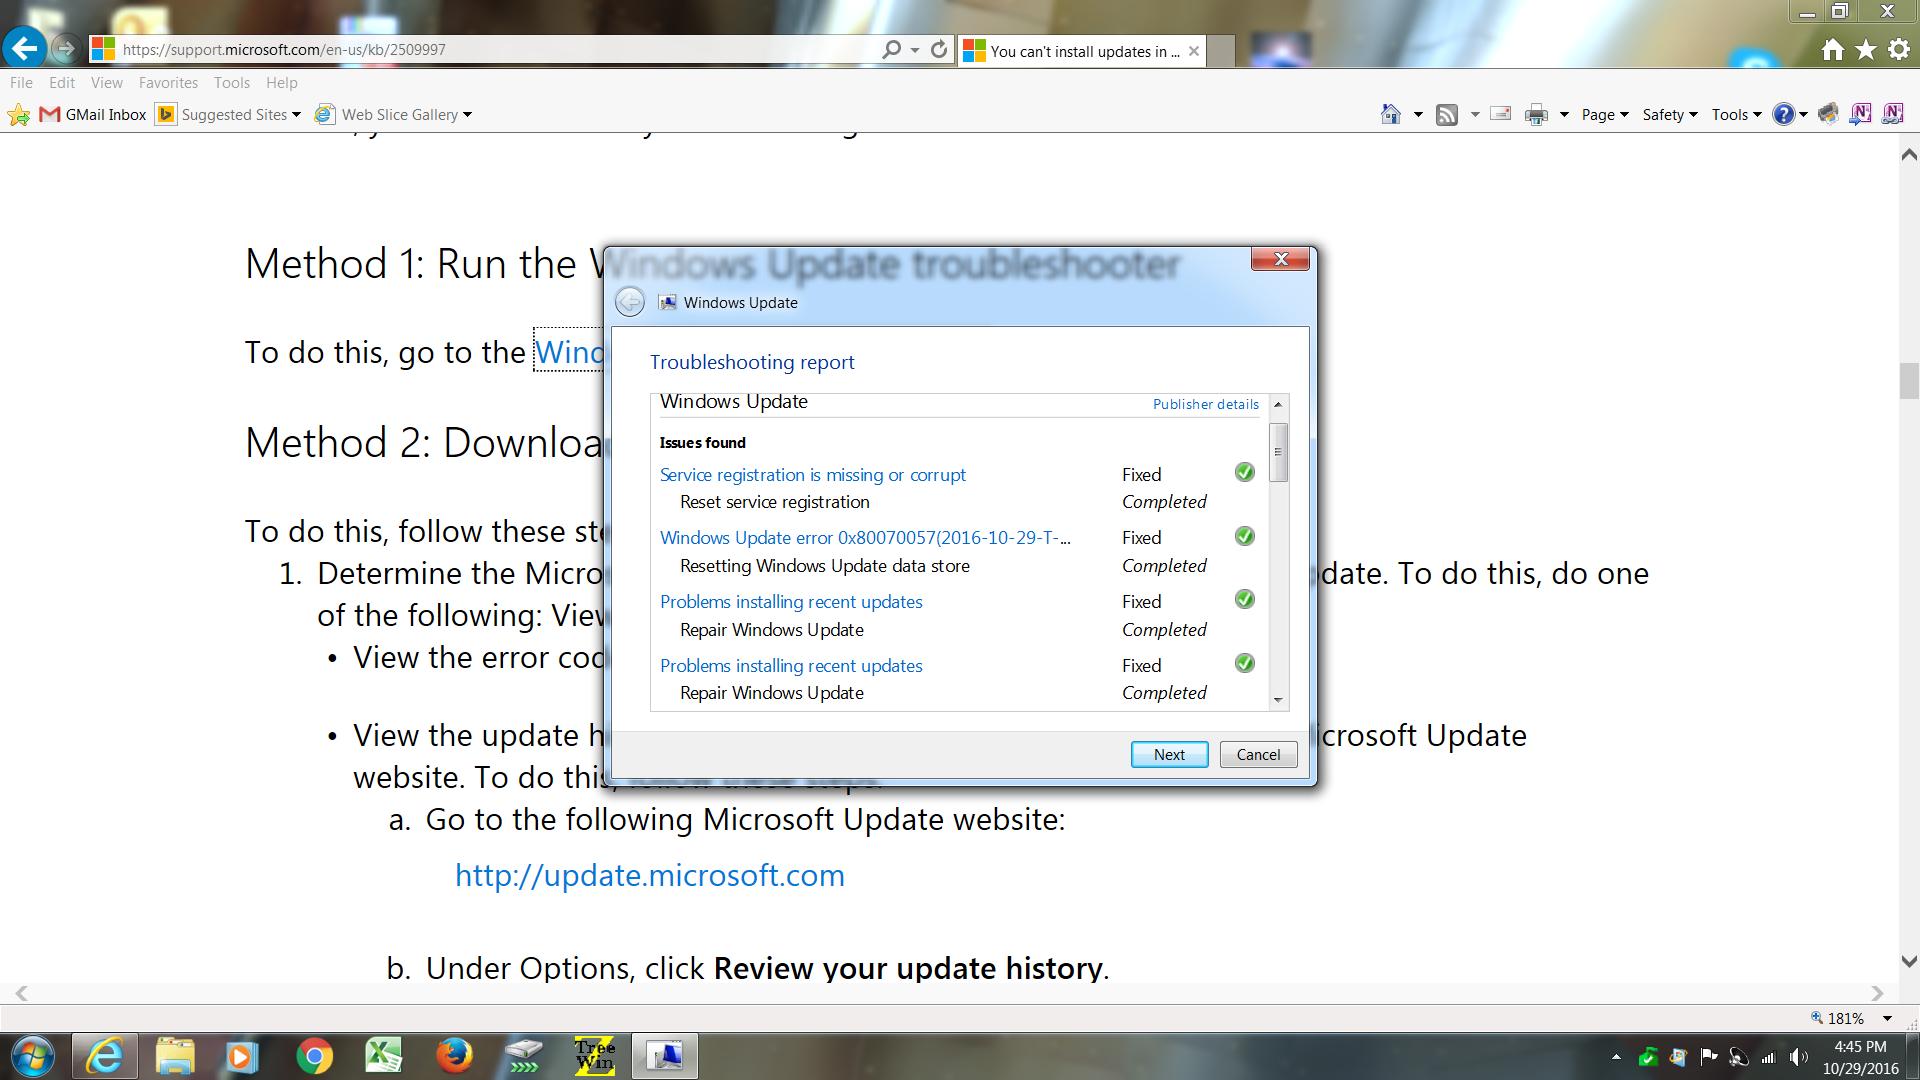
Task: Open Google Chrome from the taskbar
Action: coord(314,1056)
